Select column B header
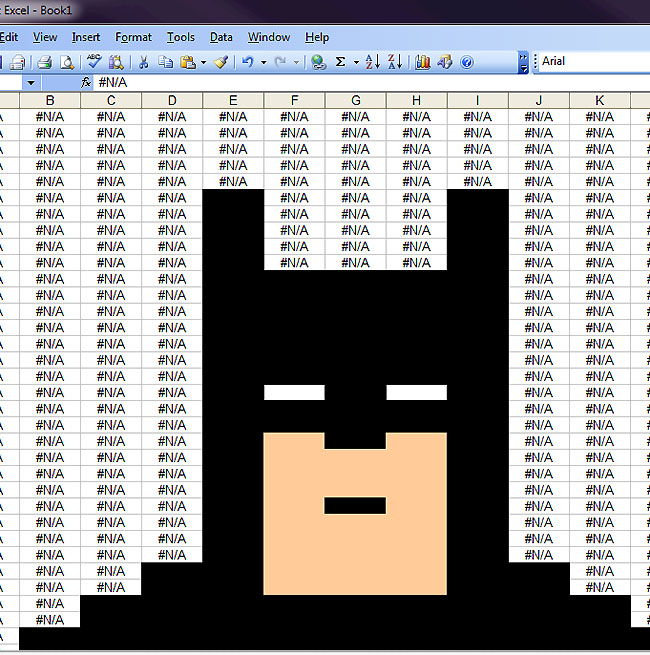 click(x=50, y=101)
